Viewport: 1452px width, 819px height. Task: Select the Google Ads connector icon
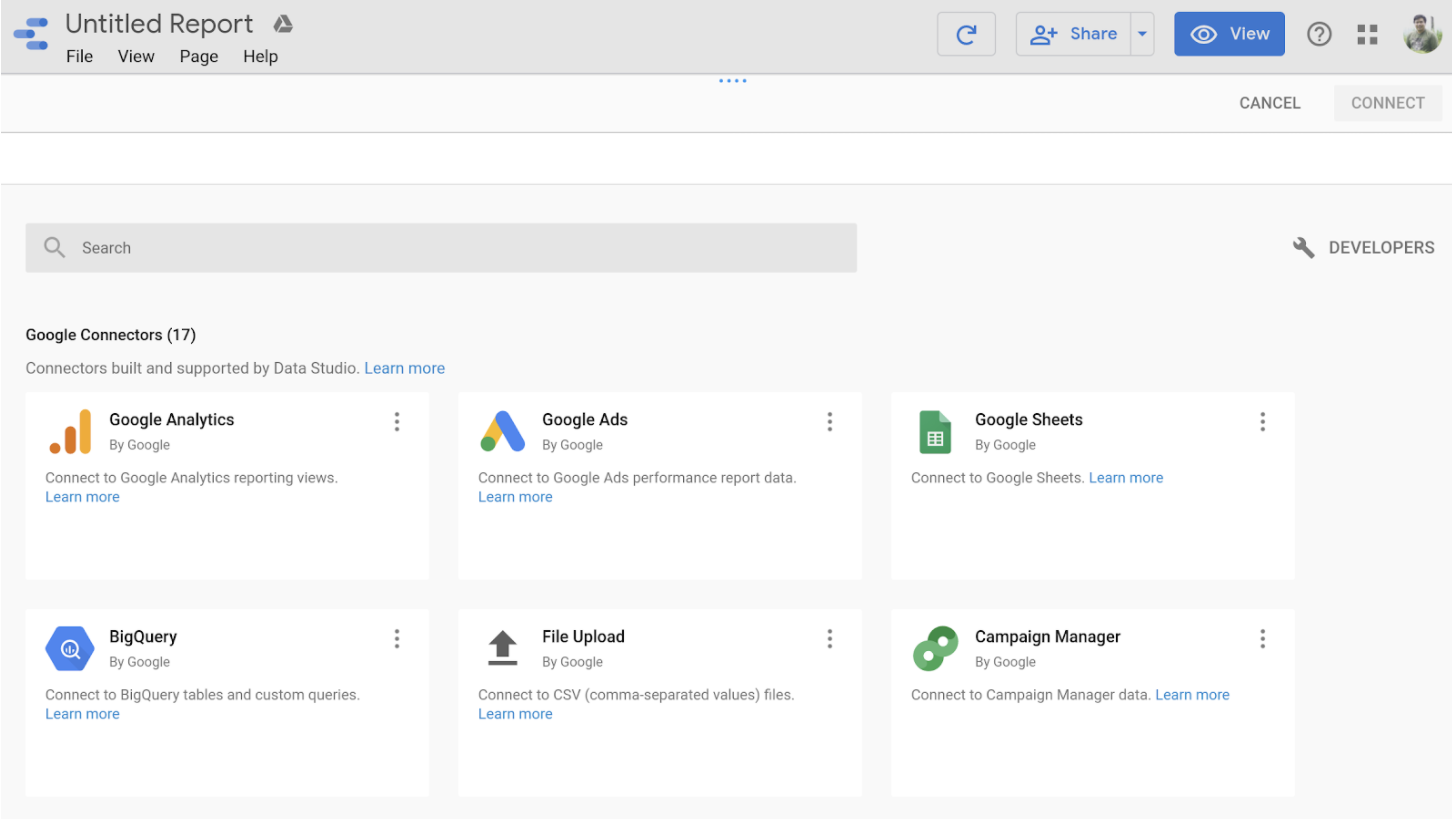point(503,431)
